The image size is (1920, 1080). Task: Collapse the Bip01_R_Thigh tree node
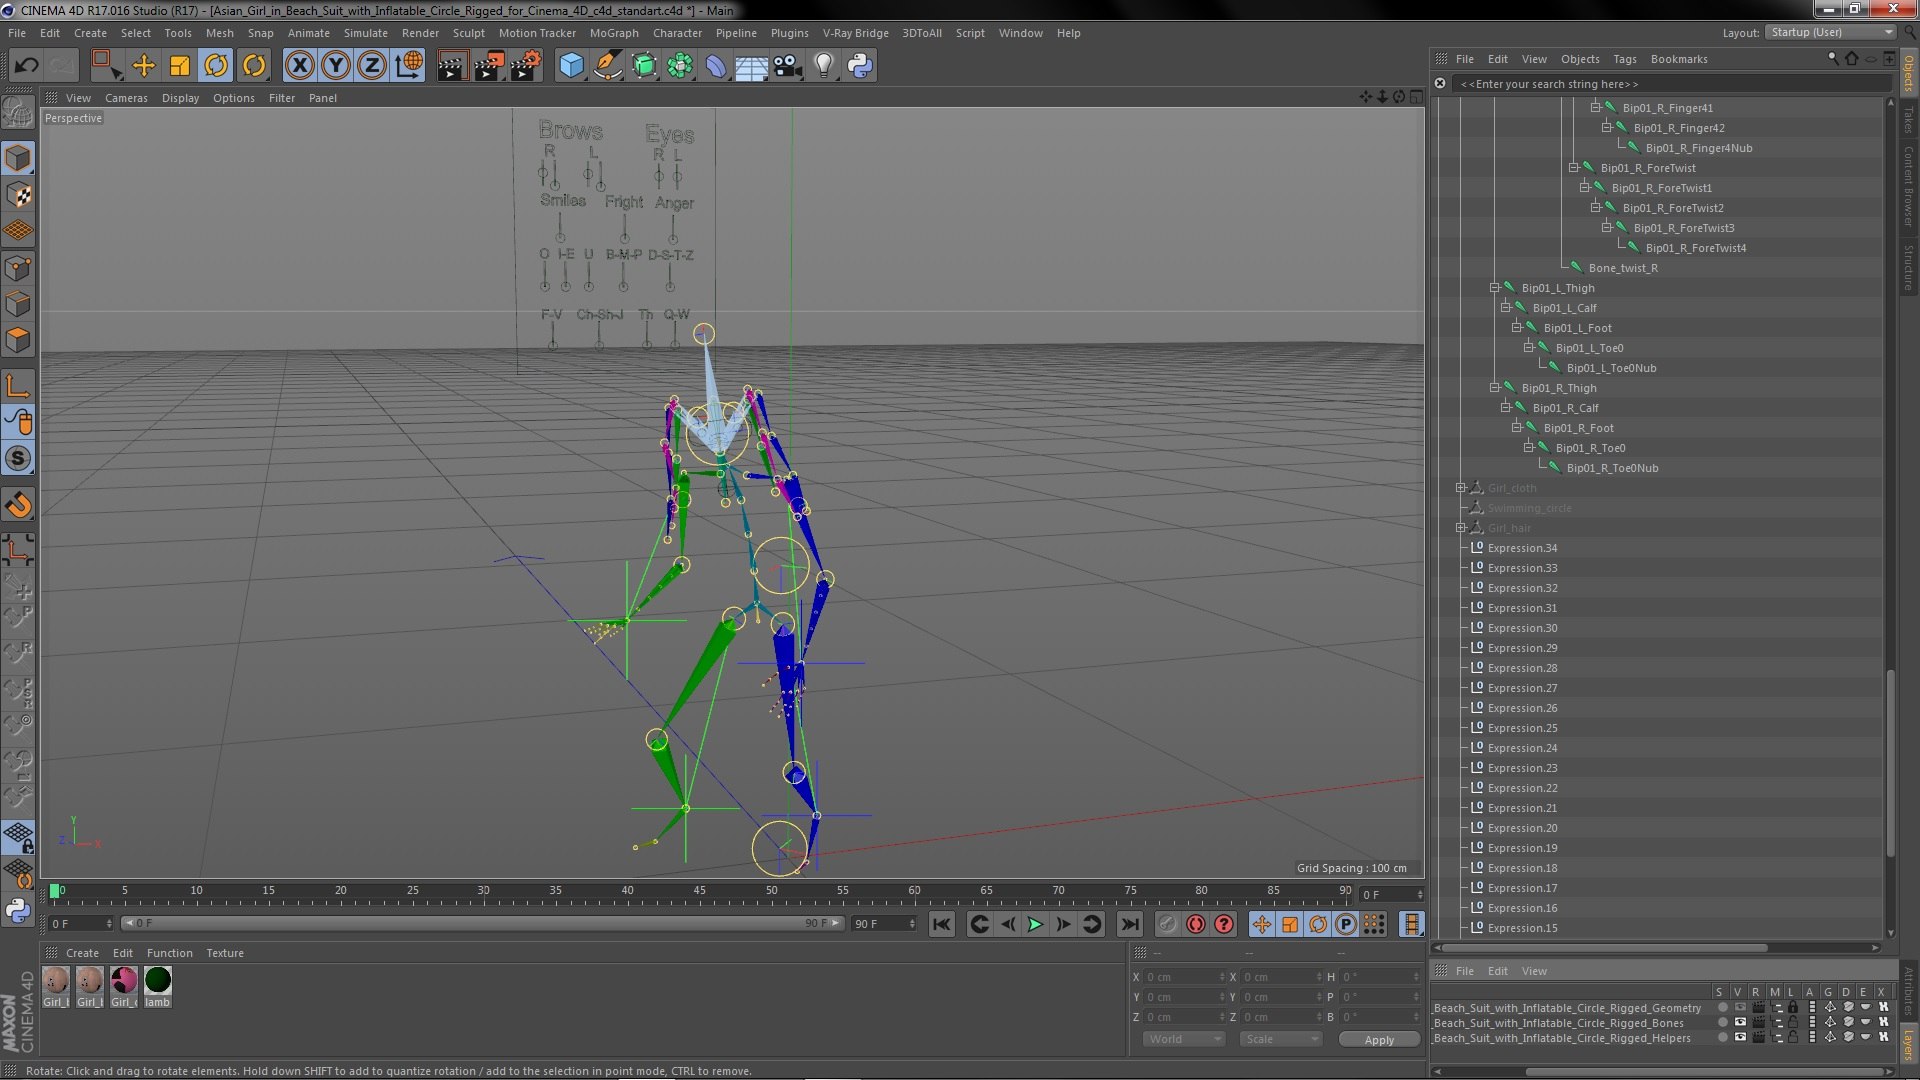(1495, 388)
